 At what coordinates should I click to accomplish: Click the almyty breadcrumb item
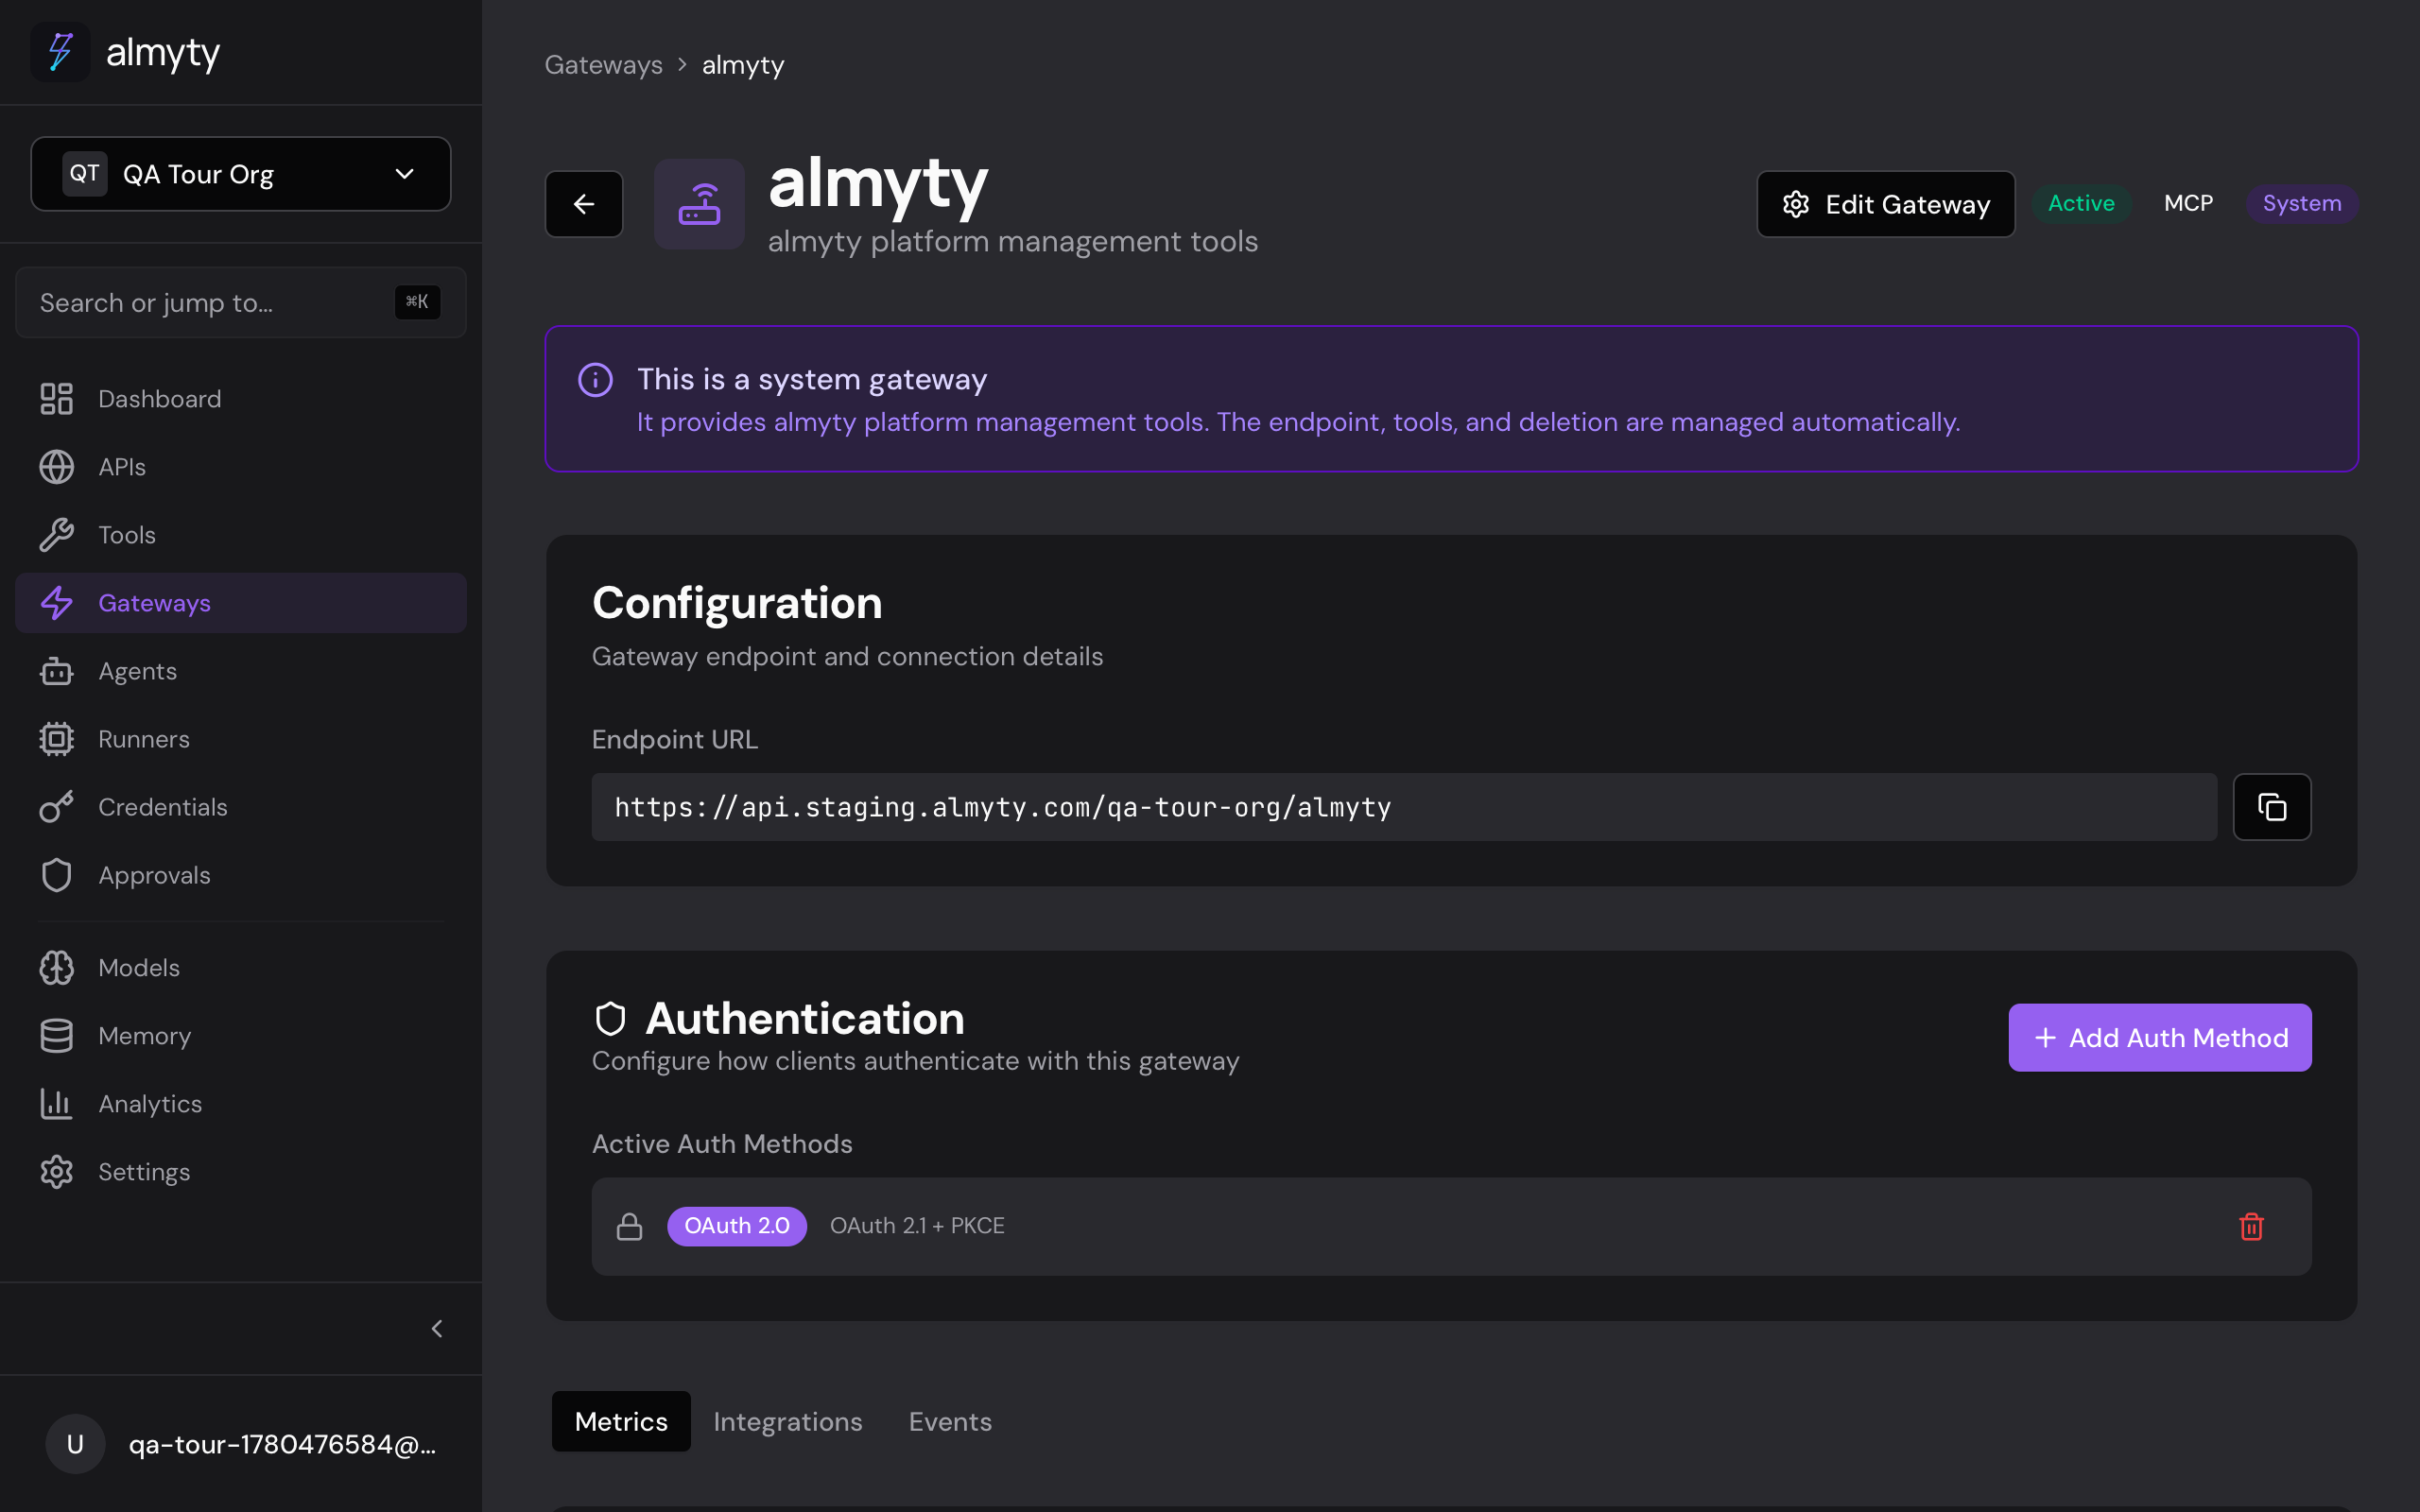coord(743,65)
